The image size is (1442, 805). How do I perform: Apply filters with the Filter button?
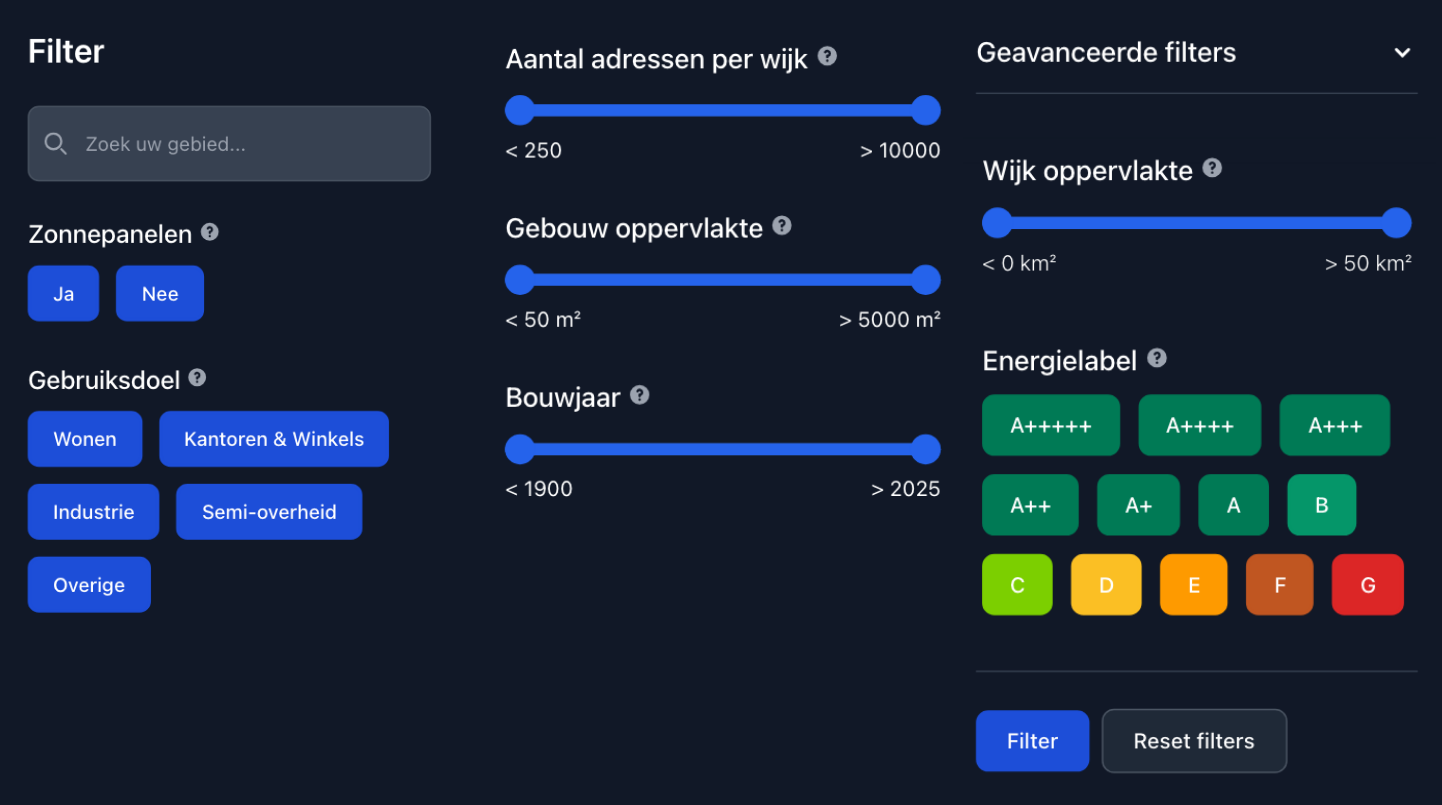pyautogui.click(x=1032, y=741)
